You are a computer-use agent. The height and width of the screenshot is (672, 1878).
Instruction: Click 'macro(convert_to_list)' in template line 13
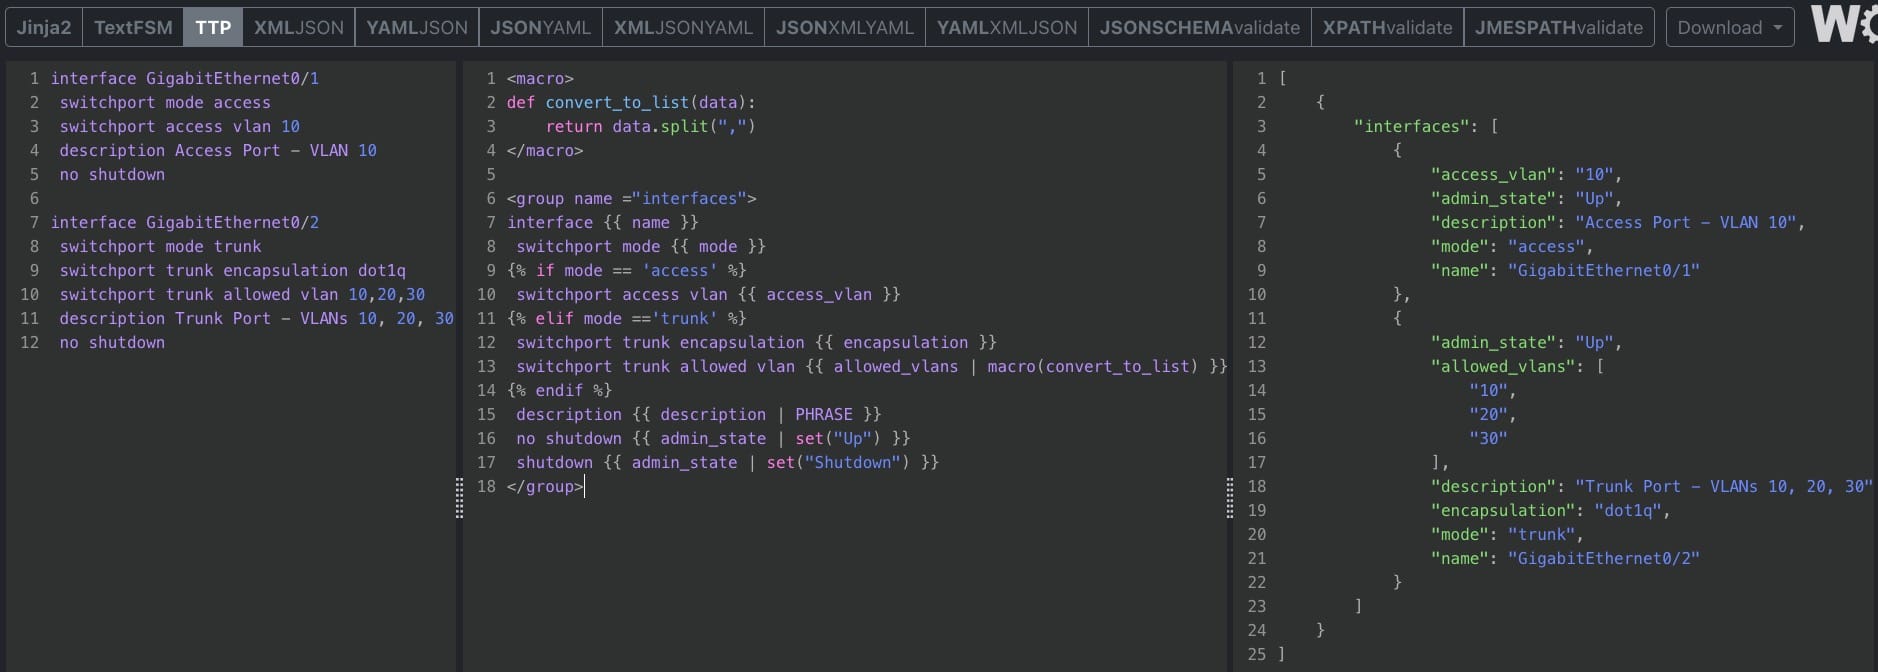[1092, 366]
